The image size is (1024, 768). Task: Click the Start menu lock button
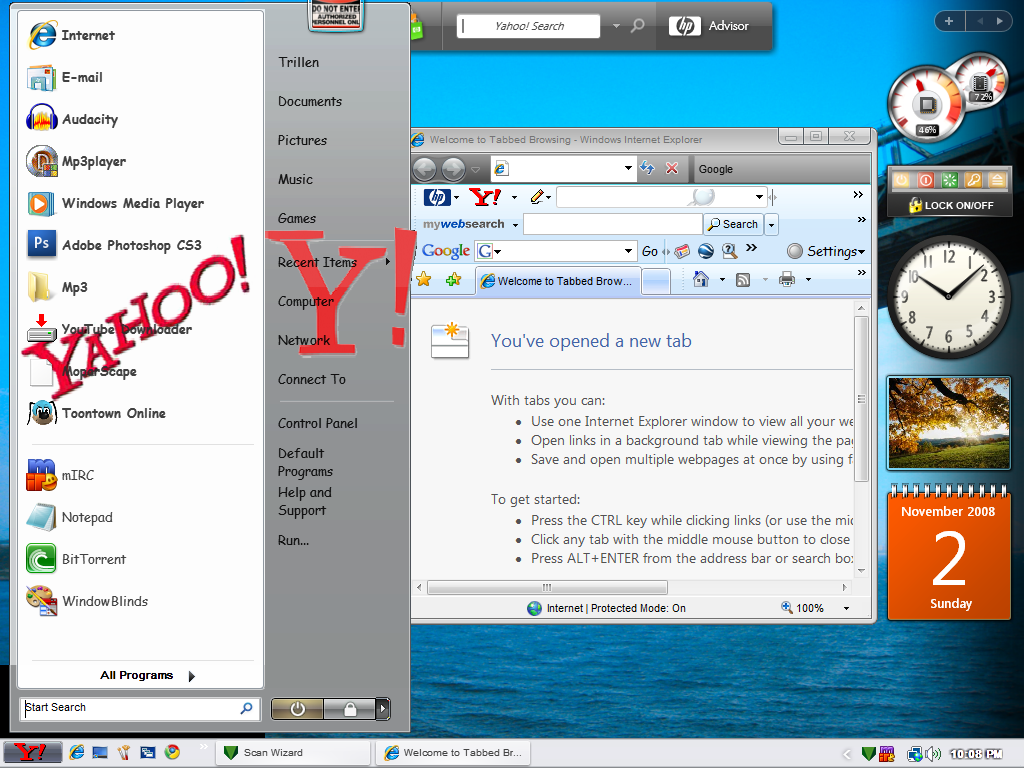[349, 709]
